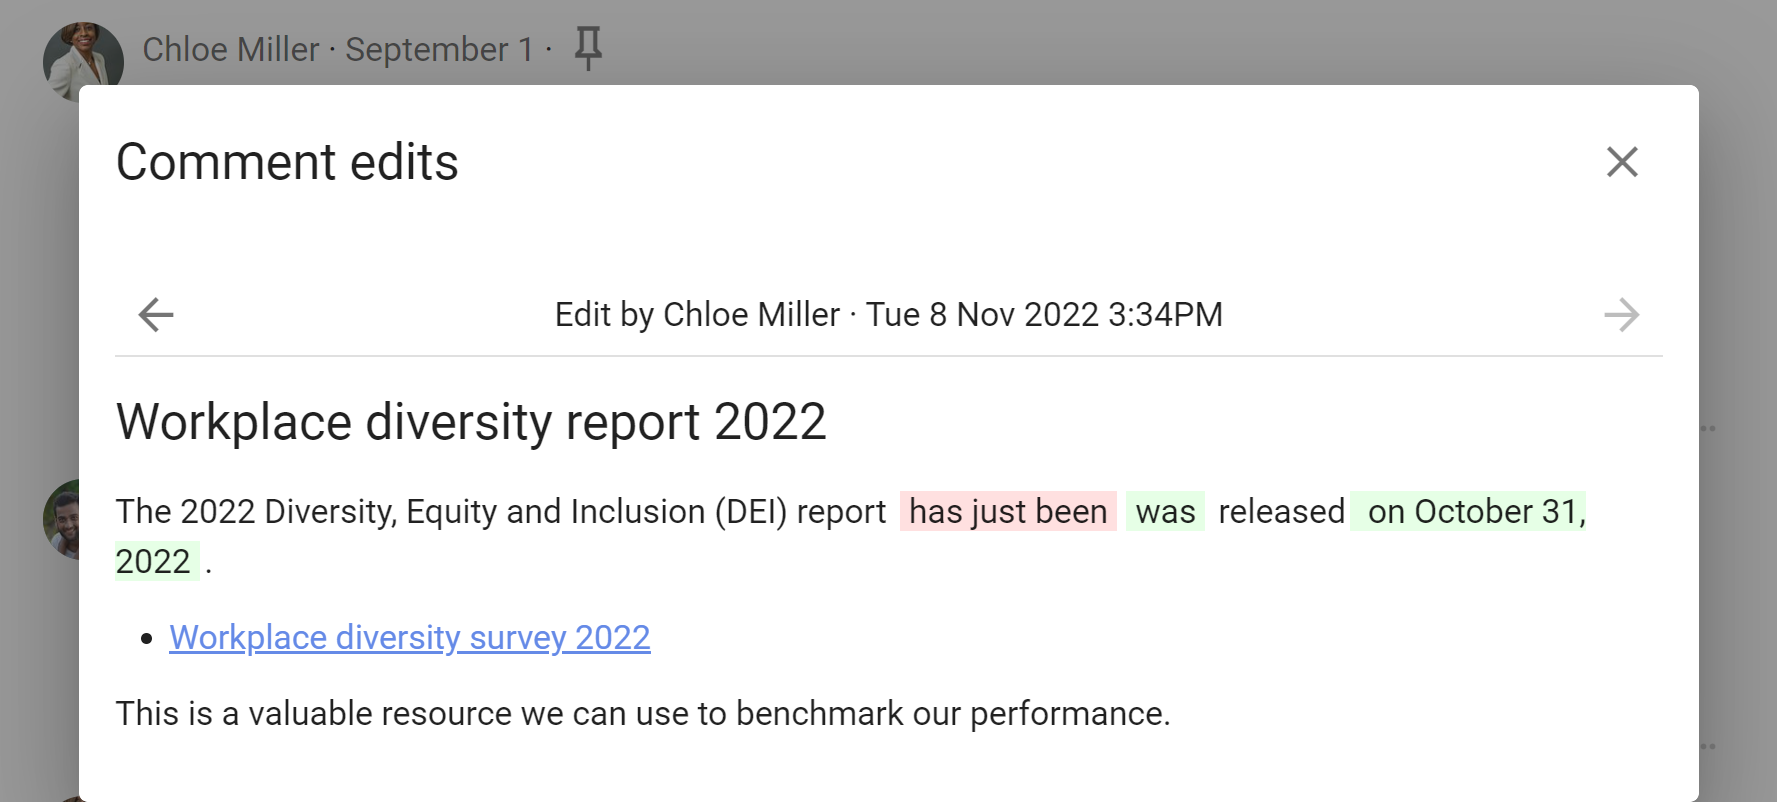Click the sentence about benchmarking our performance
This screenshot has height=802, width=1777.
point(642,713)
